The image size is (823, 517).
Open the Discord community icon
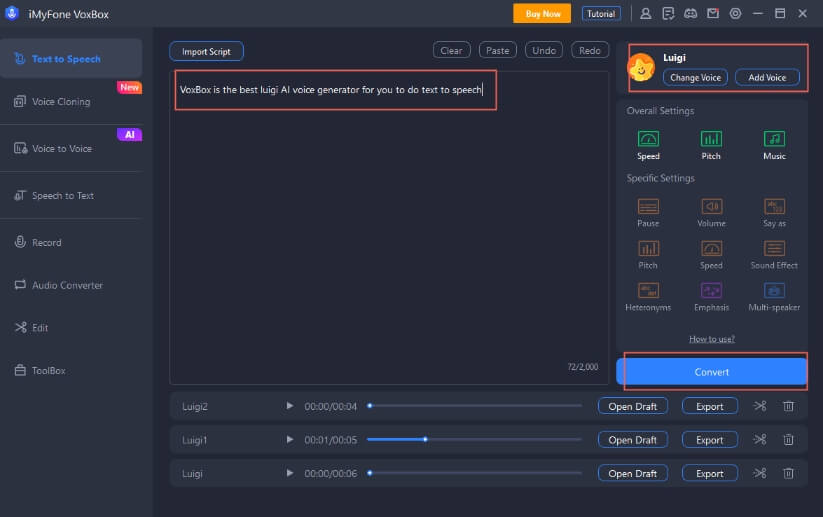pos(691,14)
